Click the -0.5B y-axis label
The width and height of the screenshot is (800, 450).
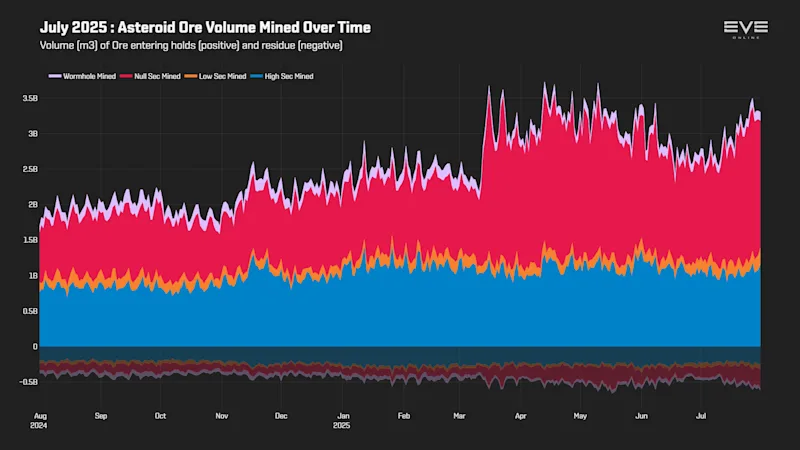pos(29,382)
